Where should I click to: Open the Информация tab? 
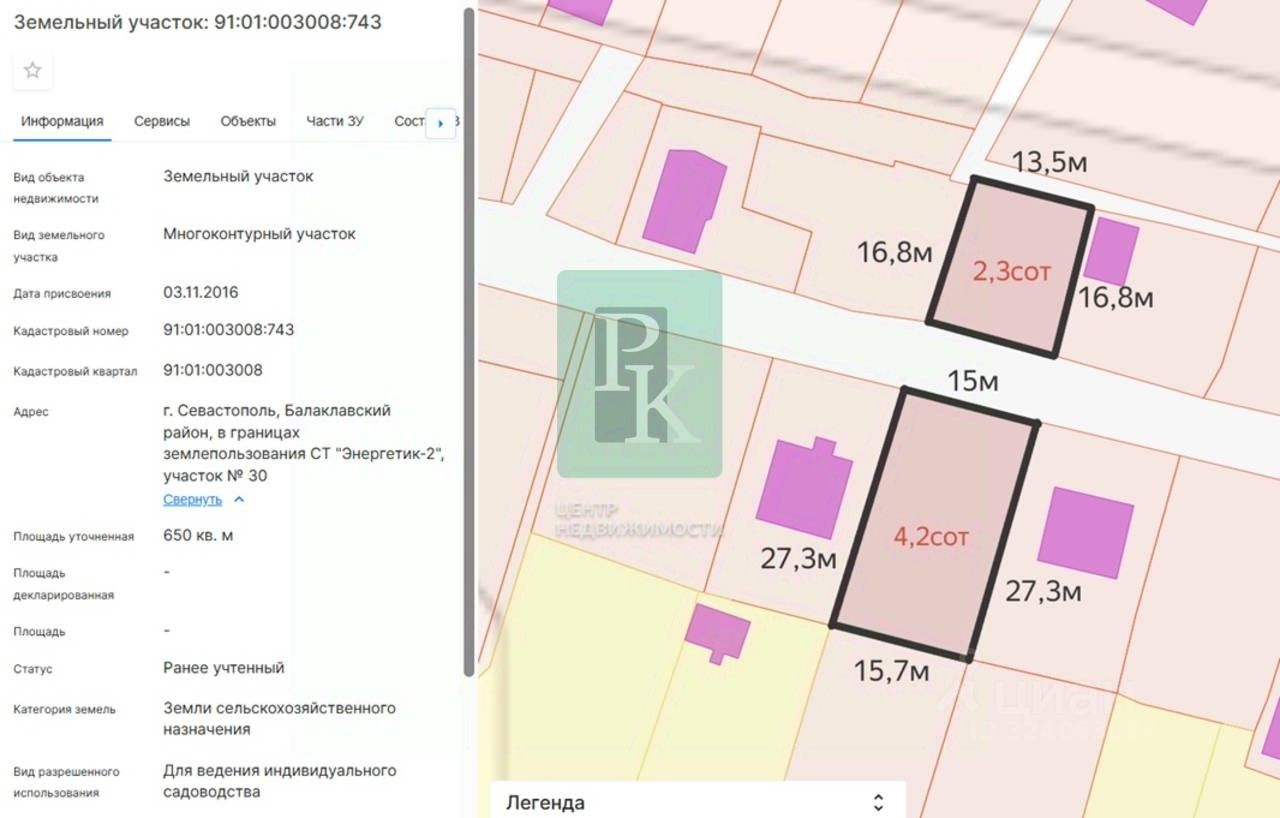click(x=63, y=121)
